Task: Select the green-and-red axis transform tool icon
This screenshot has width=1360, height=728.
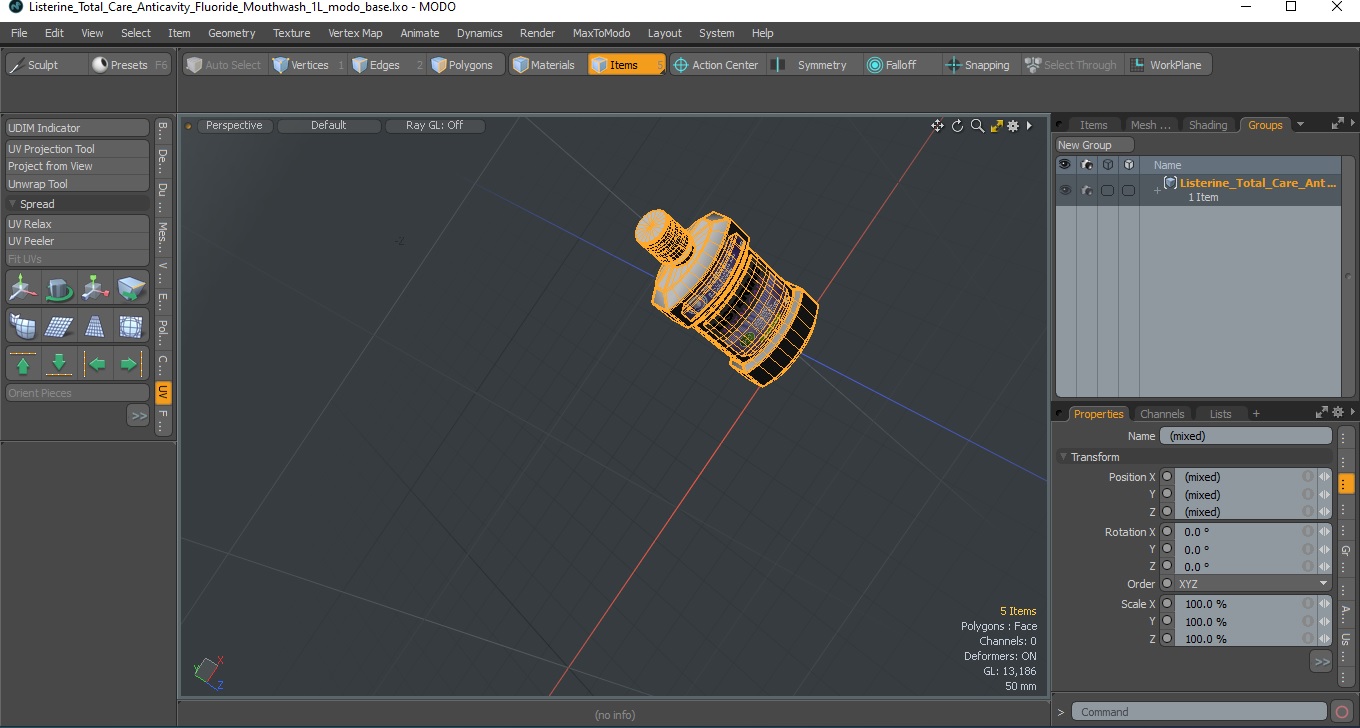Action: click(x=95, y=288)
